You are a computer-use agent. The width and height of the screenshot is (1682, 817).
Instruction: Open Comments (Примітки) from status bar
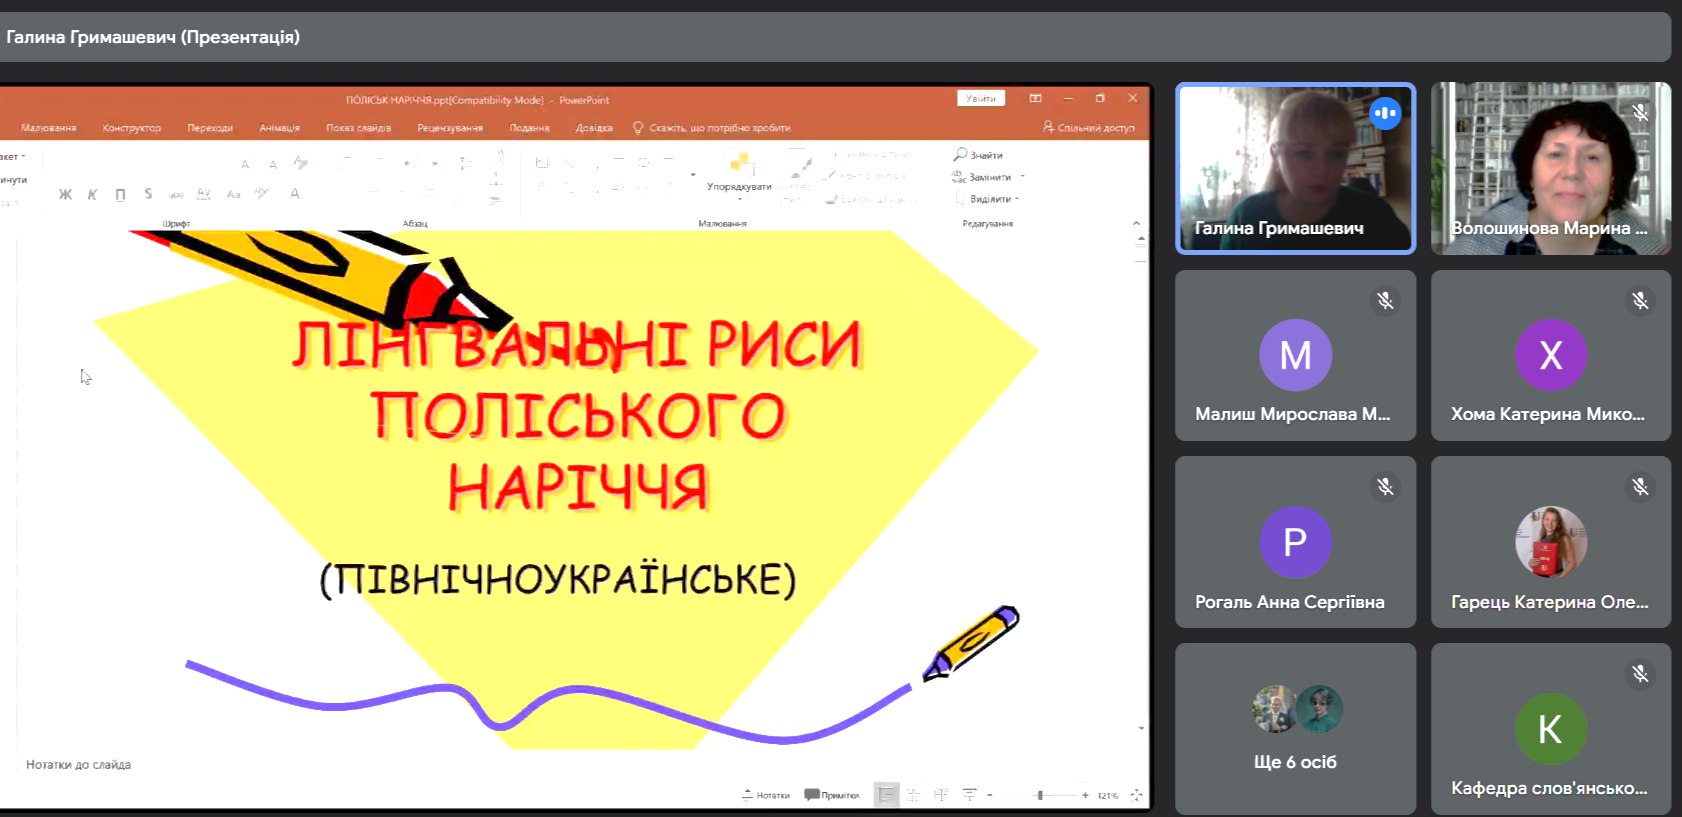point(832,795)
